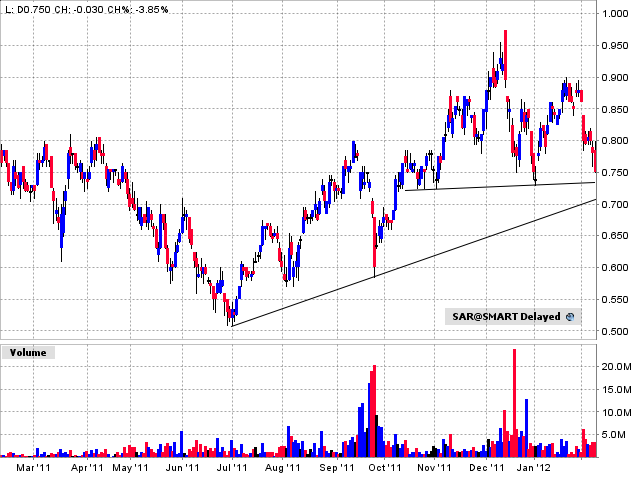Click the 0.900 price axis label
This screenshot has width=640, height=480.
(615, 78)
